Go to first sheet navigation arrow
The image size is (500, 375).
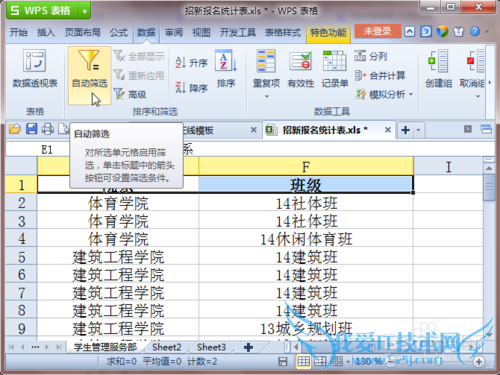11,347
